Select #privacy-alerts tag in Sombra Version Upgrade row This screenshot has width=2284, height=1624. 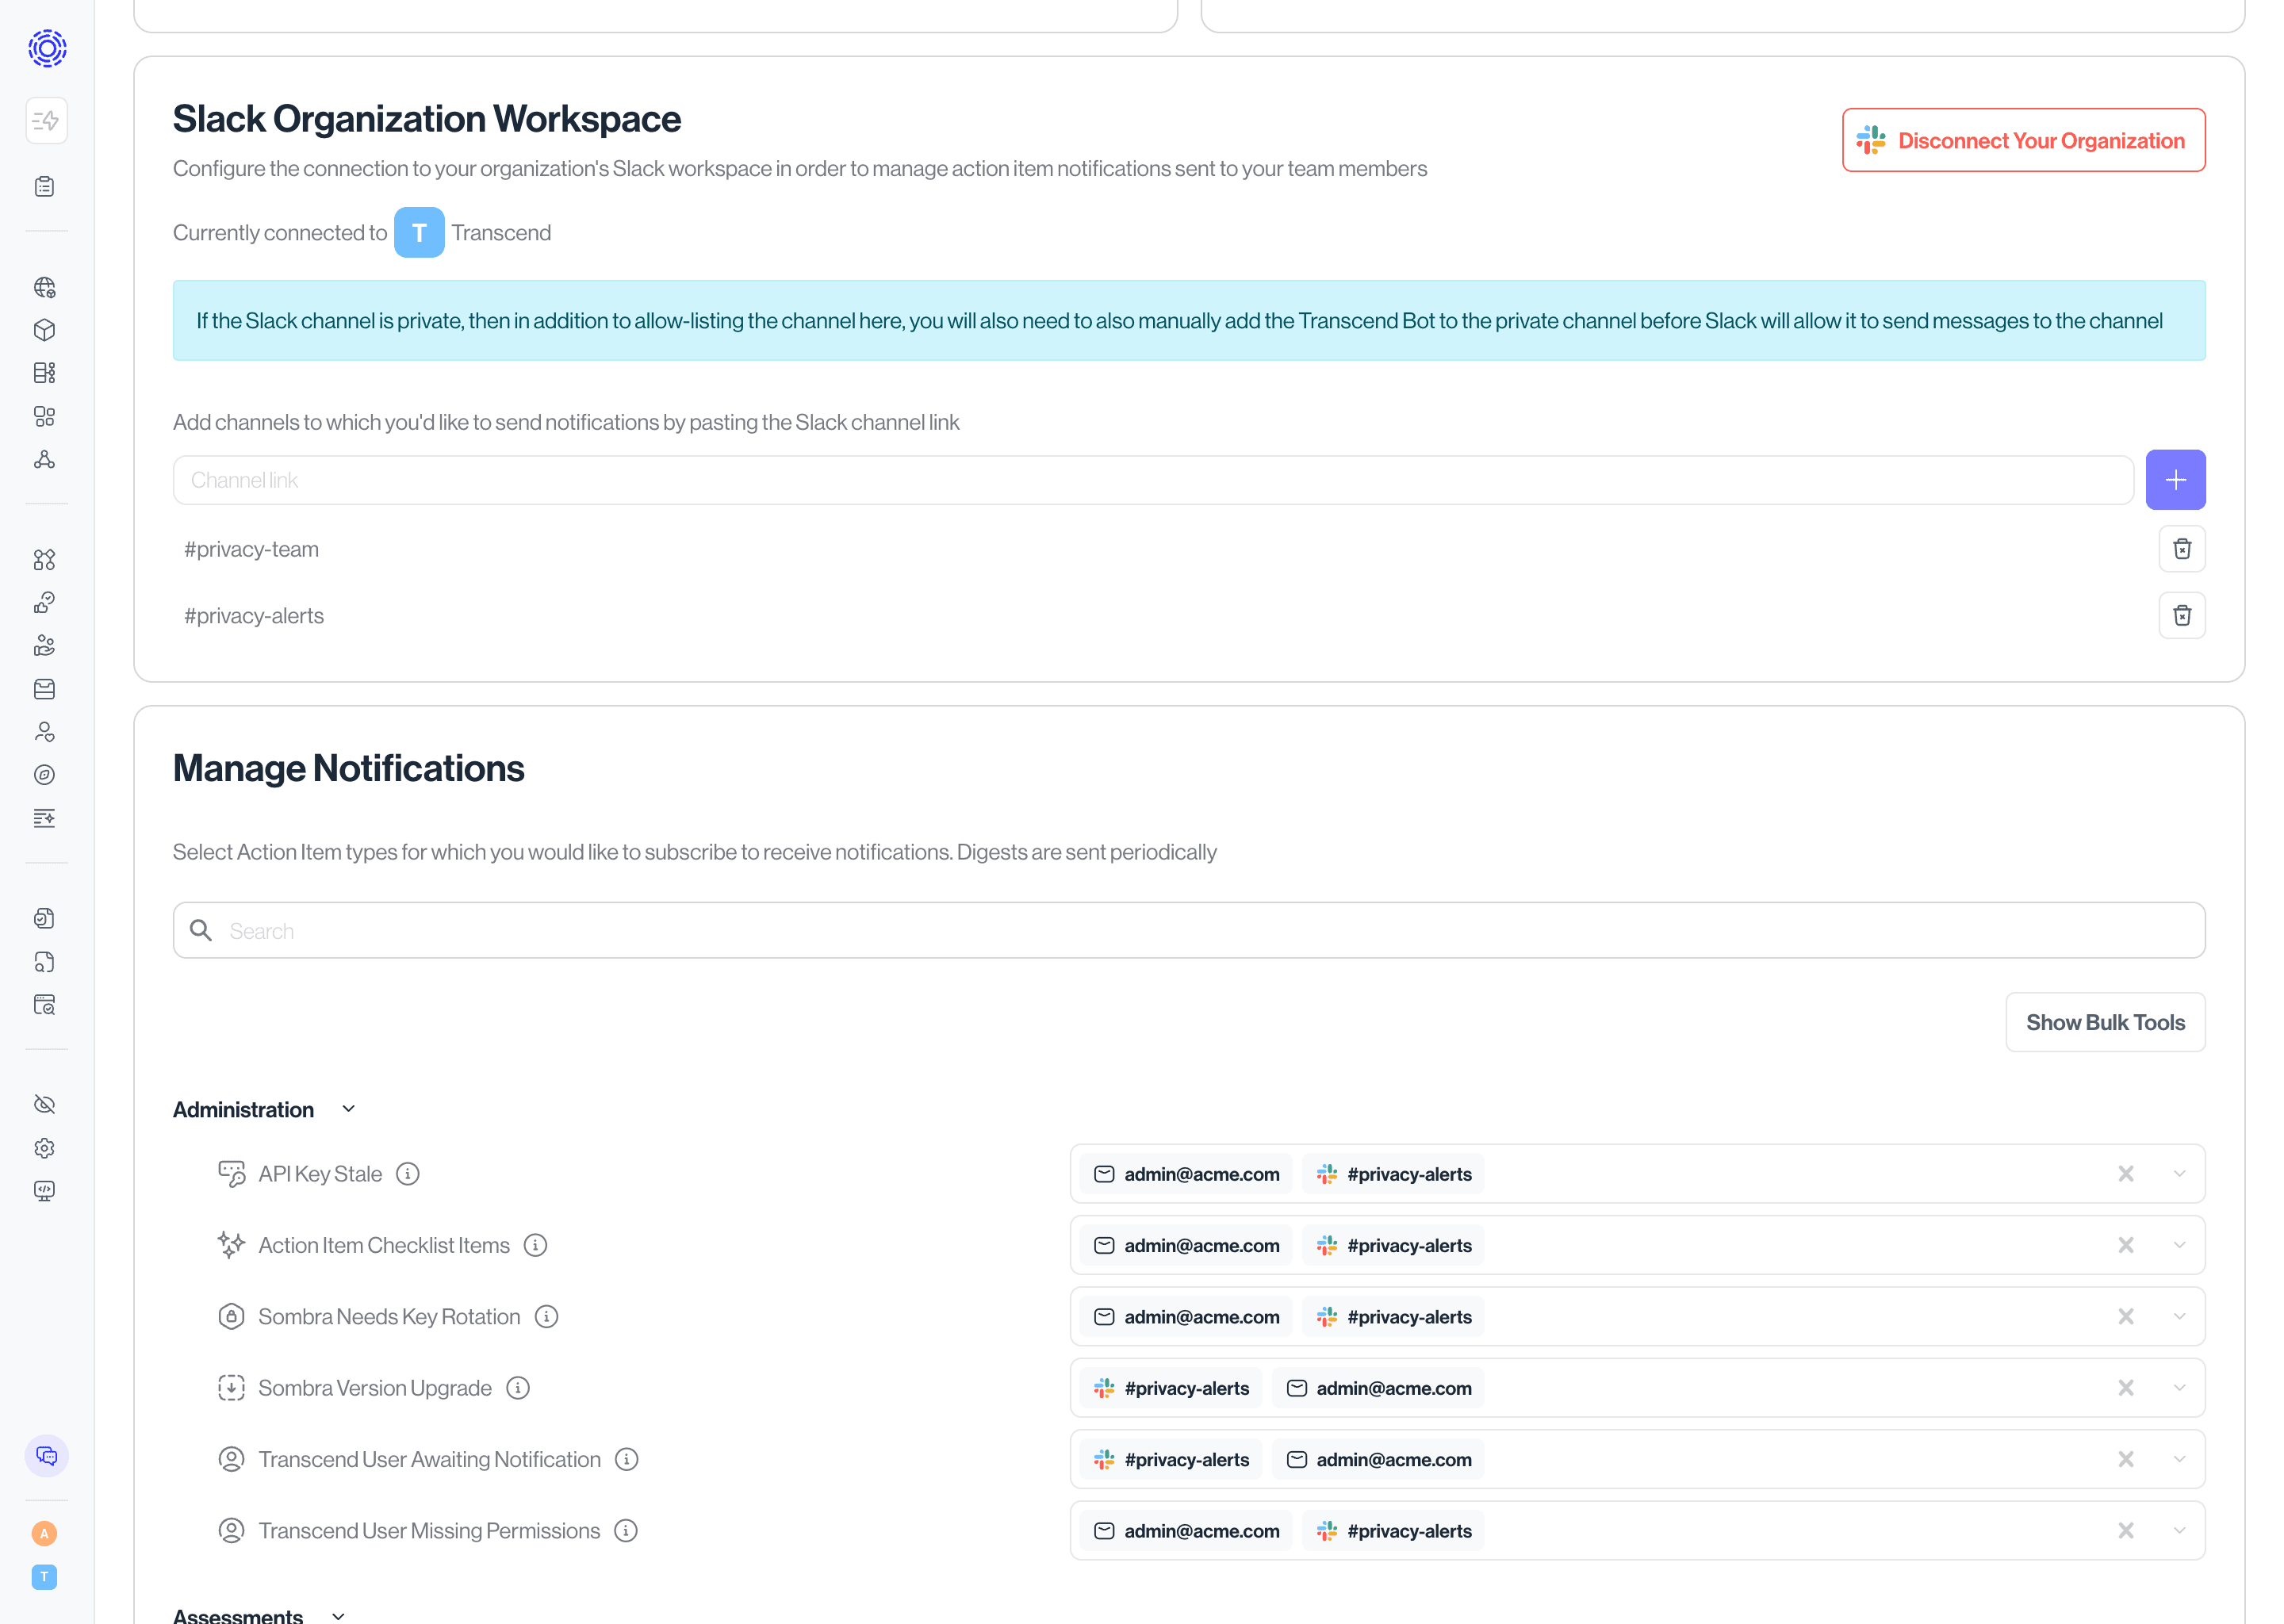click(1171, 1388)
